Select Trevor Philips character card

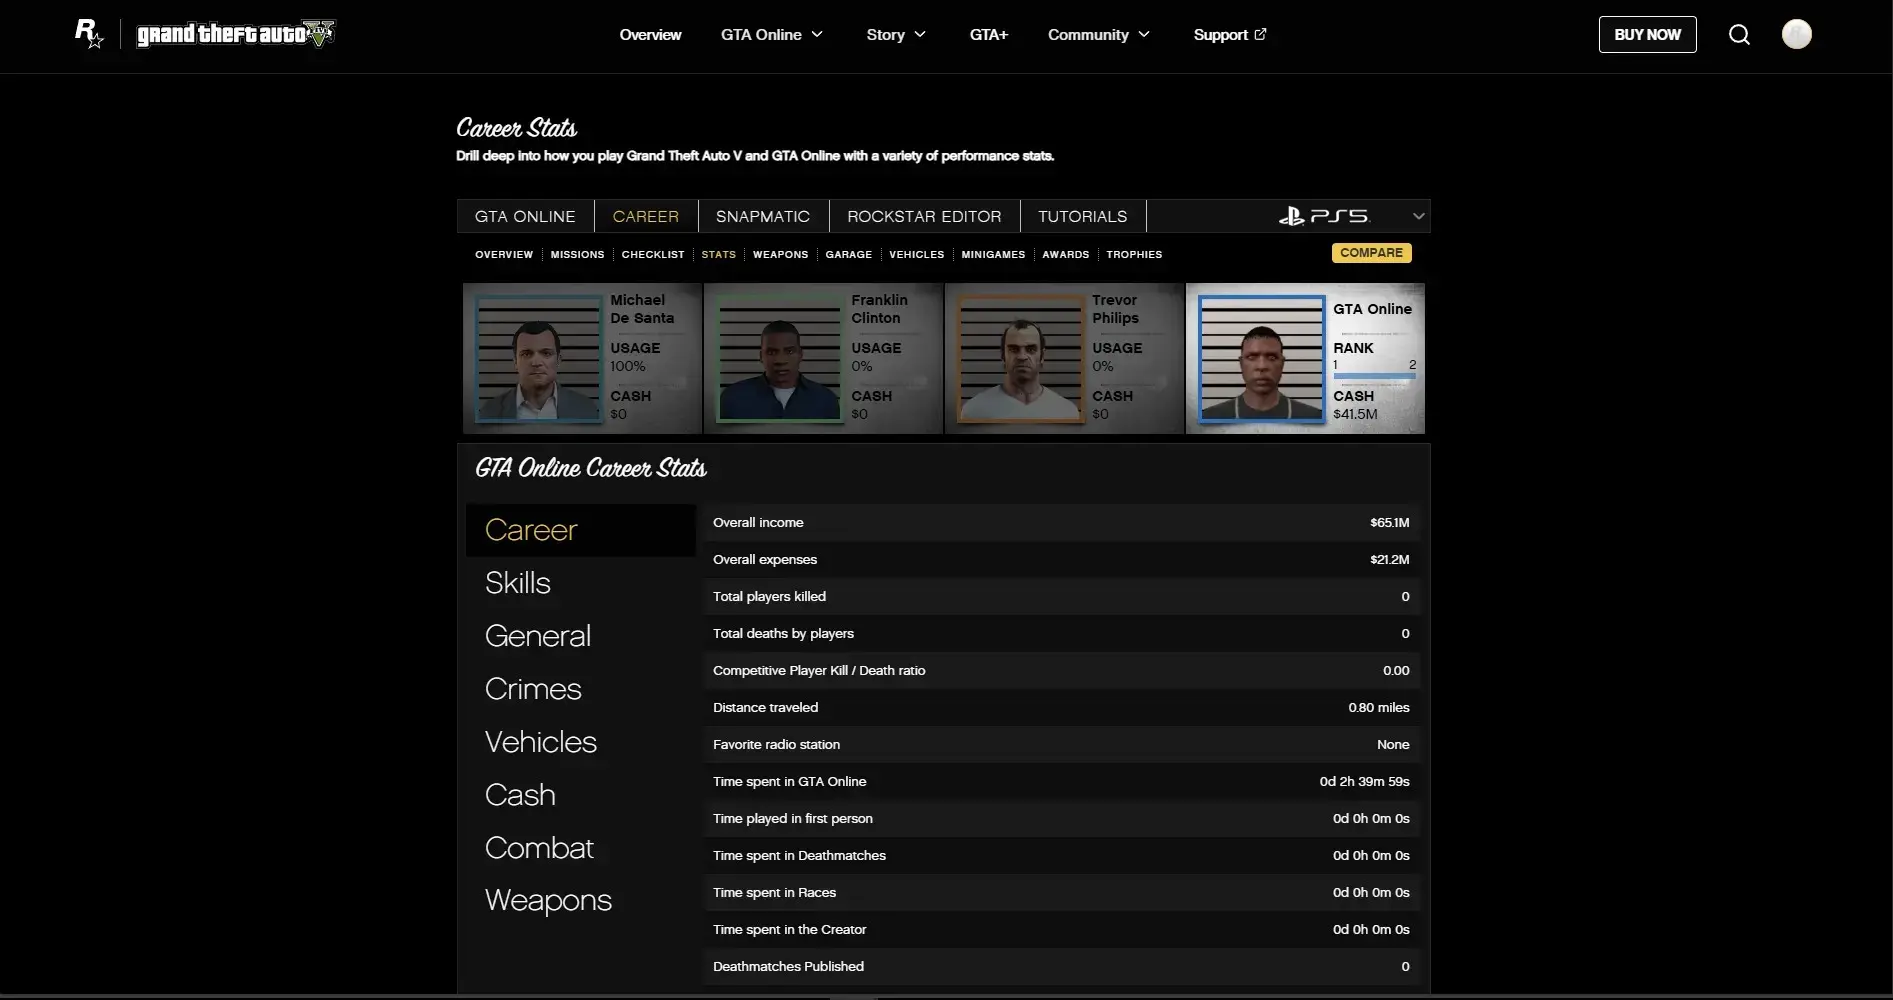1064,358
